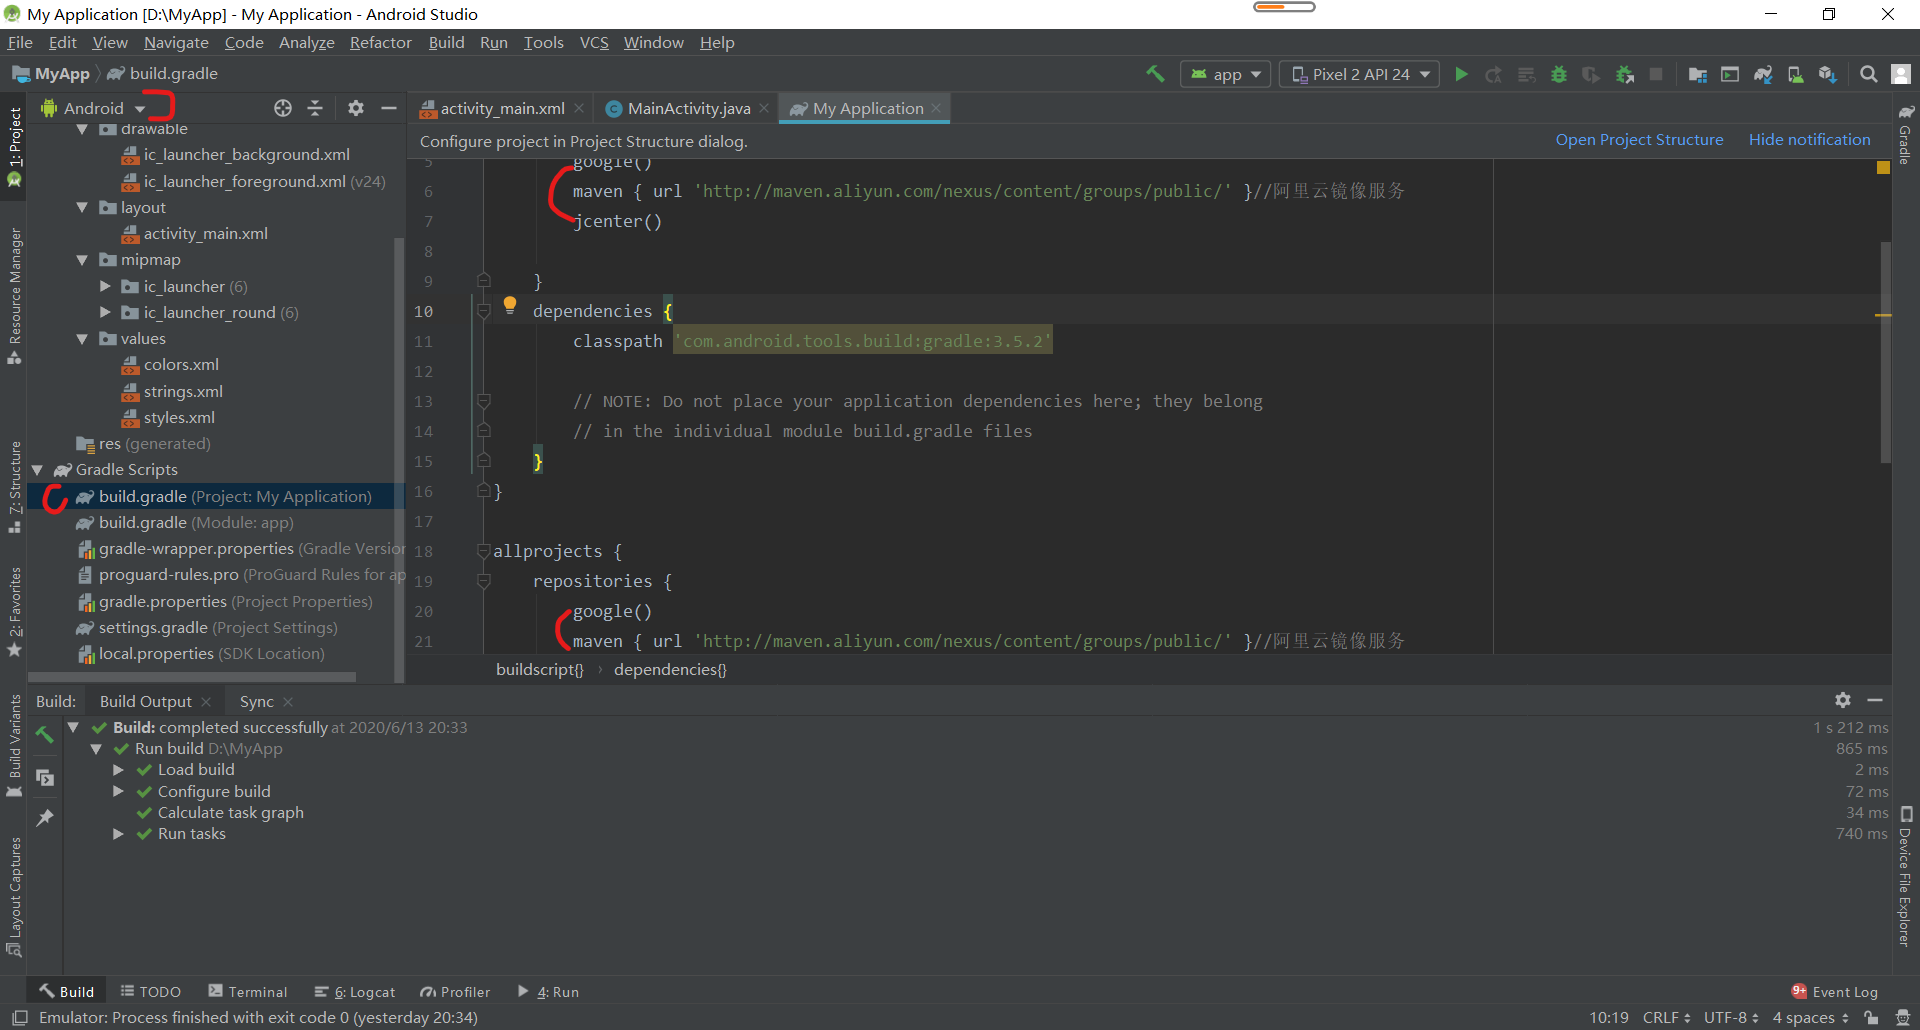Screen dimensions: 1920x1030
Task: Click Open Project Structure link
Action: (x=1639, y=140)
